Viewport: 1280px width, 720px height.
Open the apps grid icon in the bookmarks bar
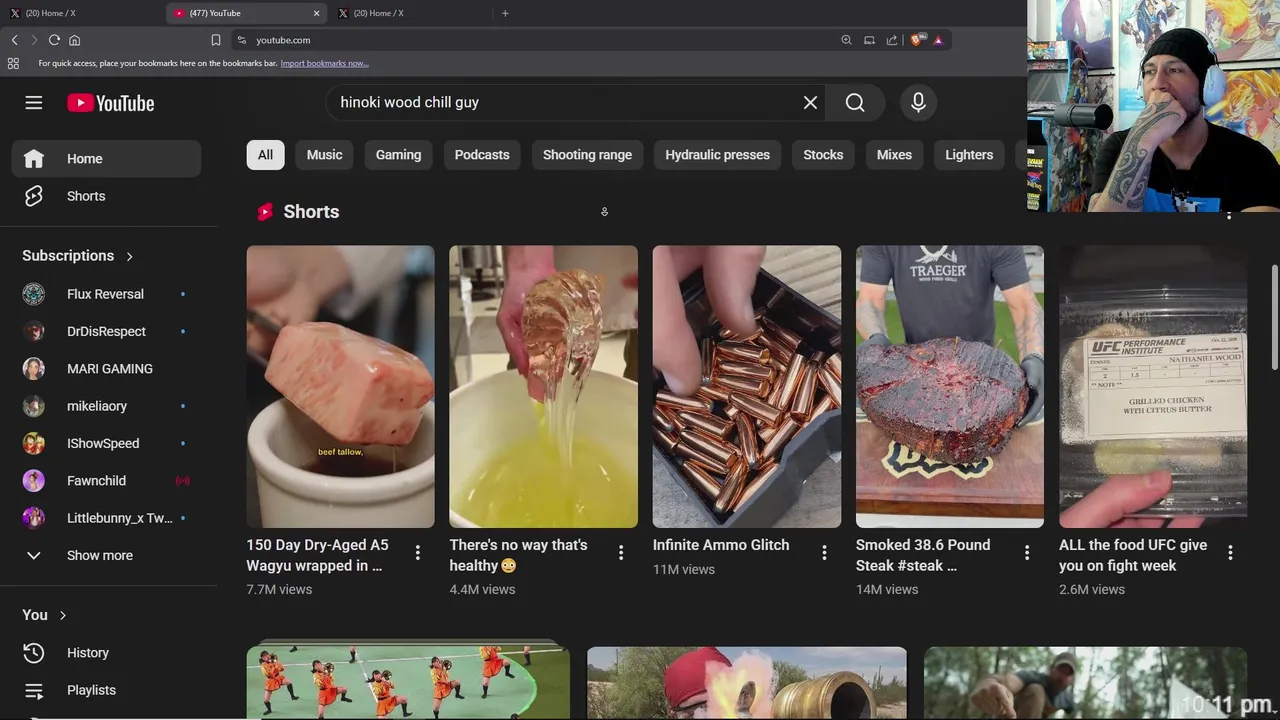(x=13, y=63)
